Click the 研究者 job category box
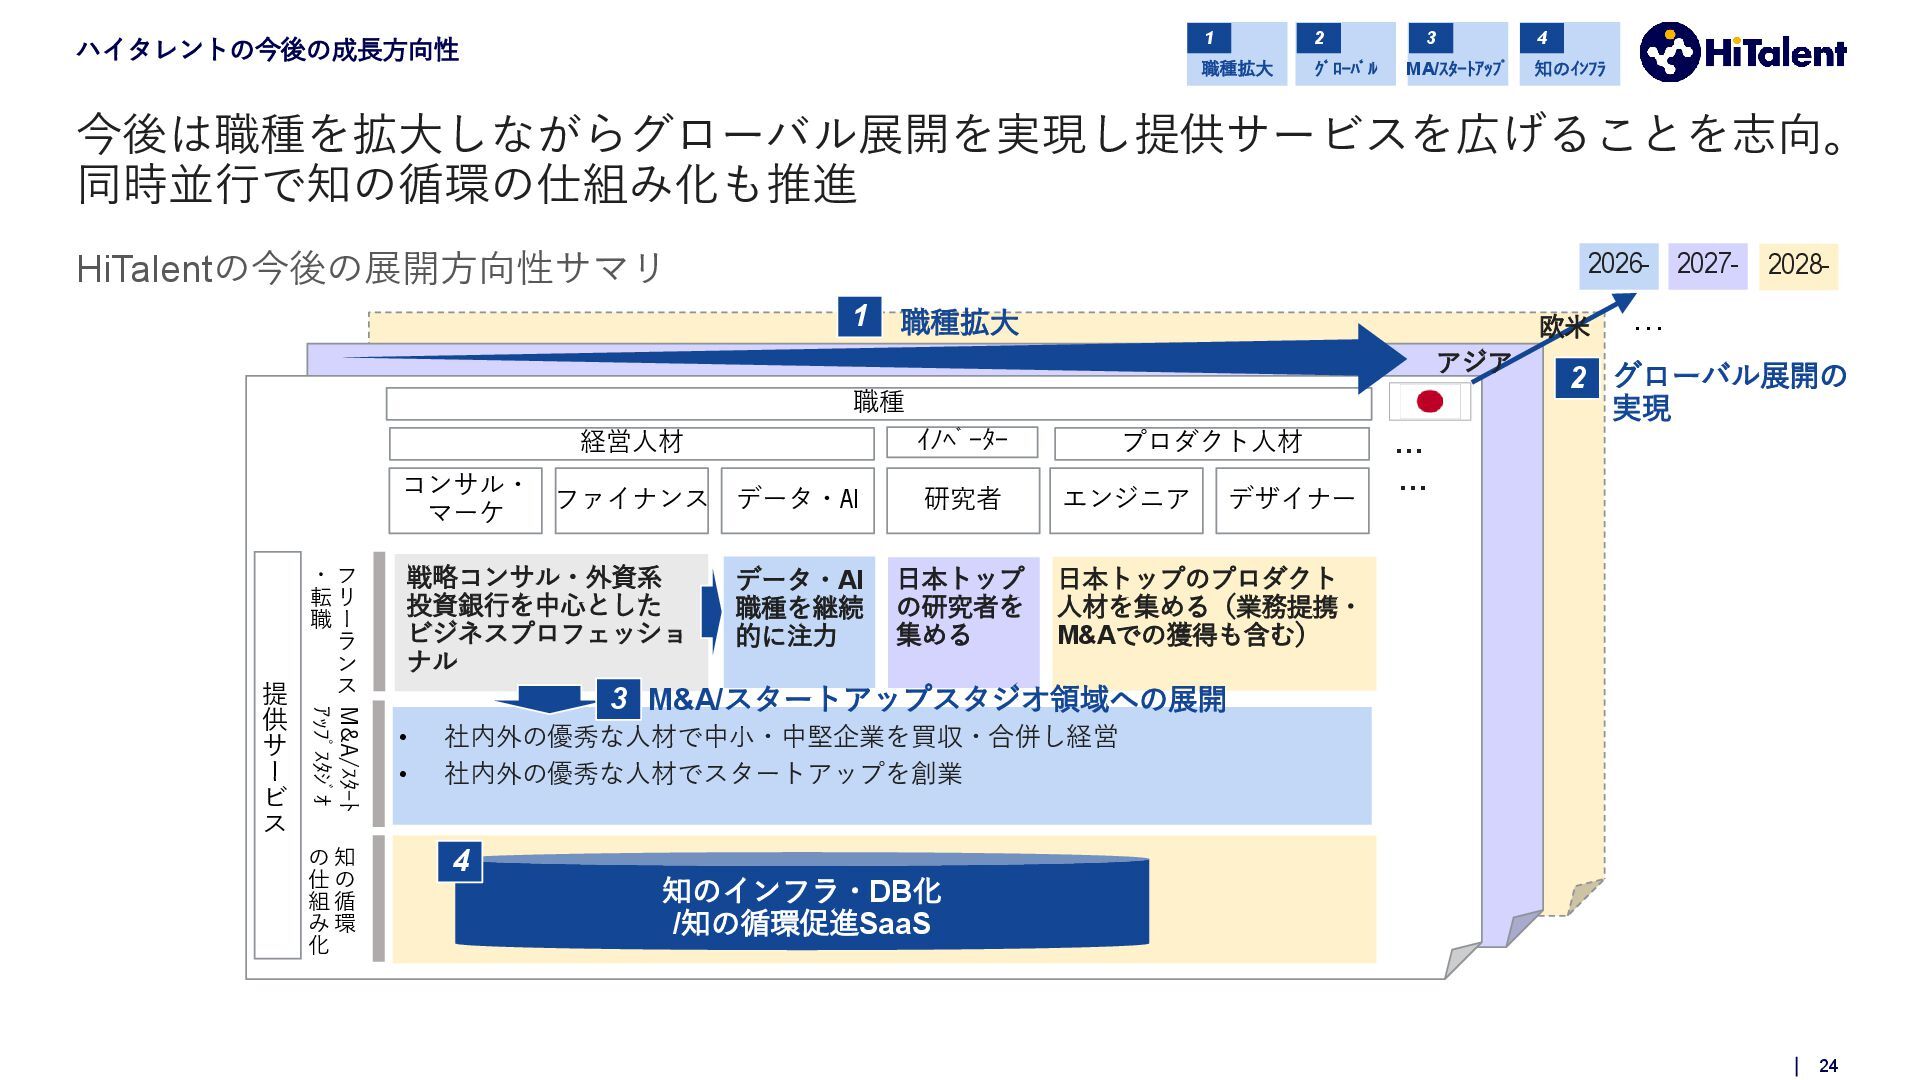 pos(962,499)
